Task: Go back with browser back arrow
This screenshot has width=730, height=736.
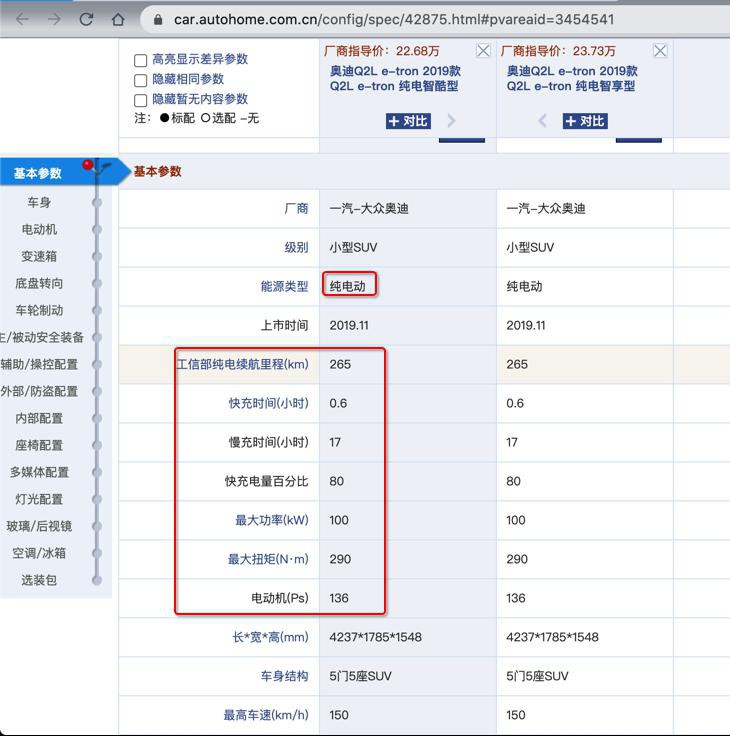Action: point(23,19)
